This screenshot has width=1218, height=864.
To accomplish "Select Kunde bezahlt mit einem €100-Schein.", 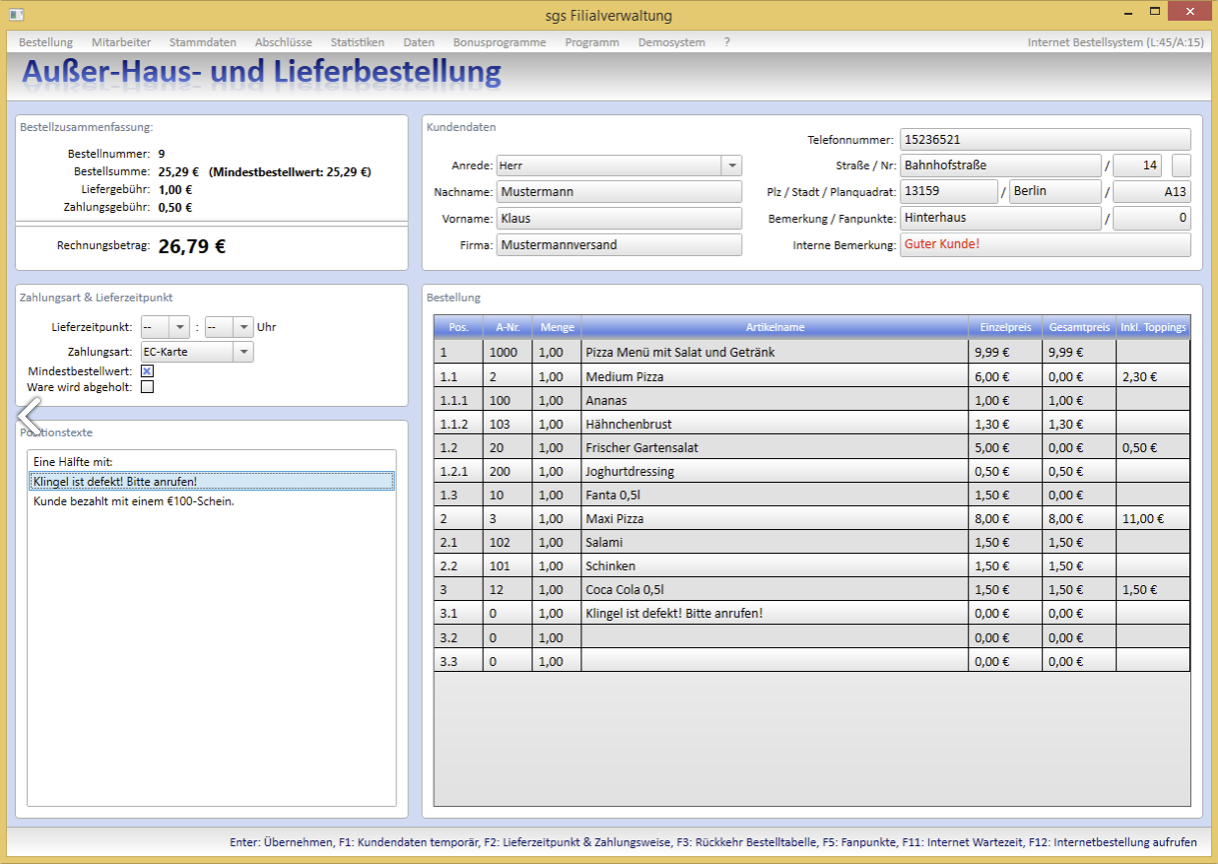I will (212, 501).
